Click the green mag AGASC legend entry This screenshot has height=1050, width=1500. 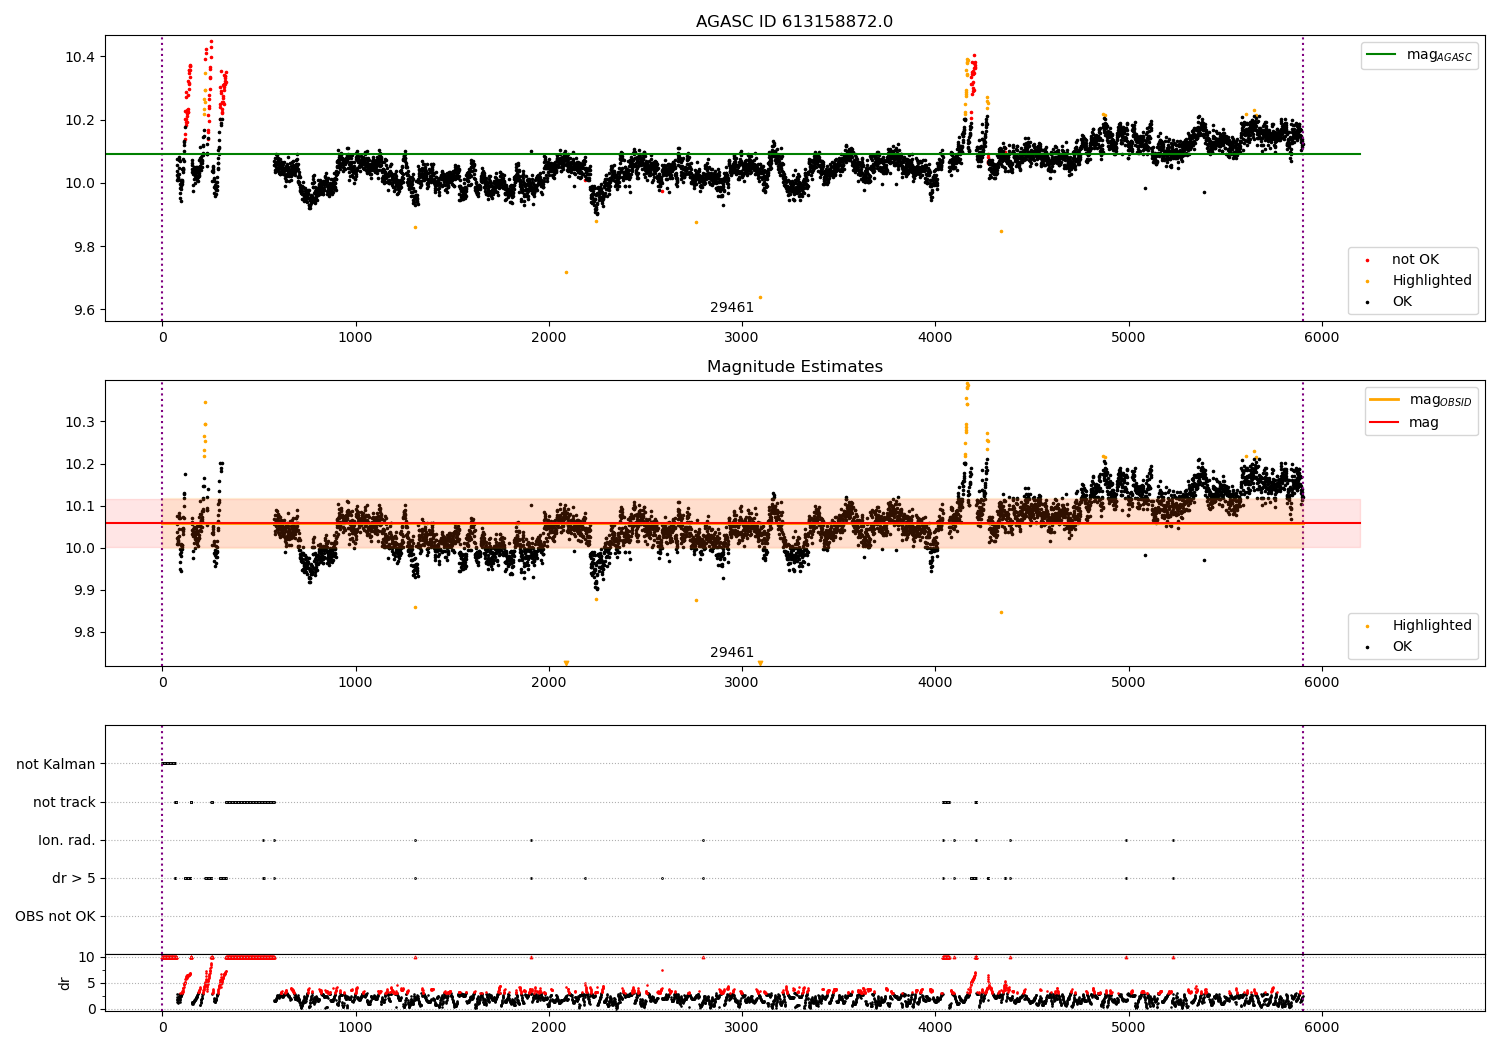(x=1419, y=55)
